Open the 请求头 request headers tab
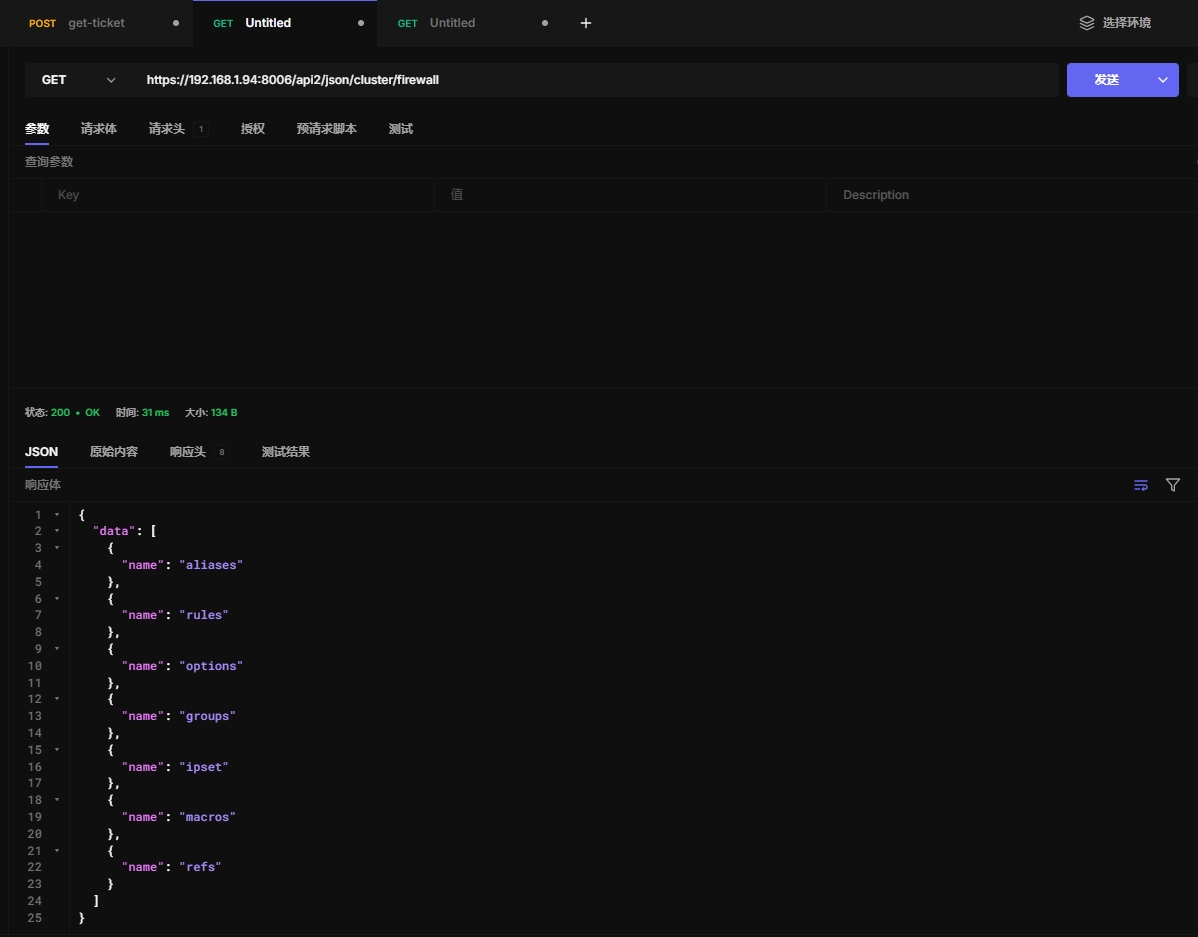1198x937 pixels. pyautogui.click(x=167, y=129)
